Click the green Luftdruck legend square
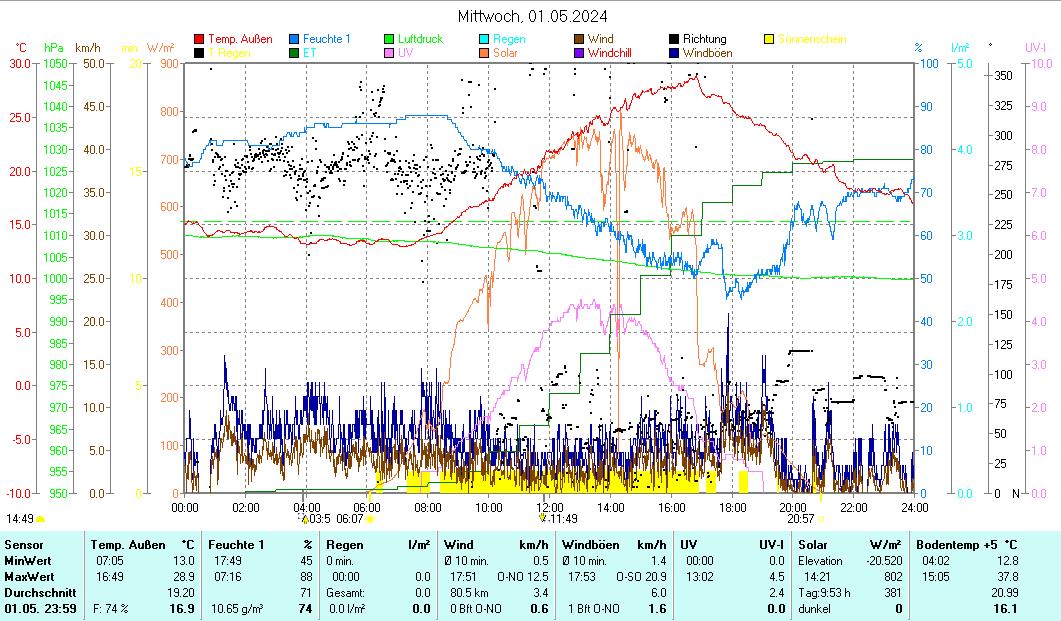This screenshot has width=1061, height=621. click(390, 39)
